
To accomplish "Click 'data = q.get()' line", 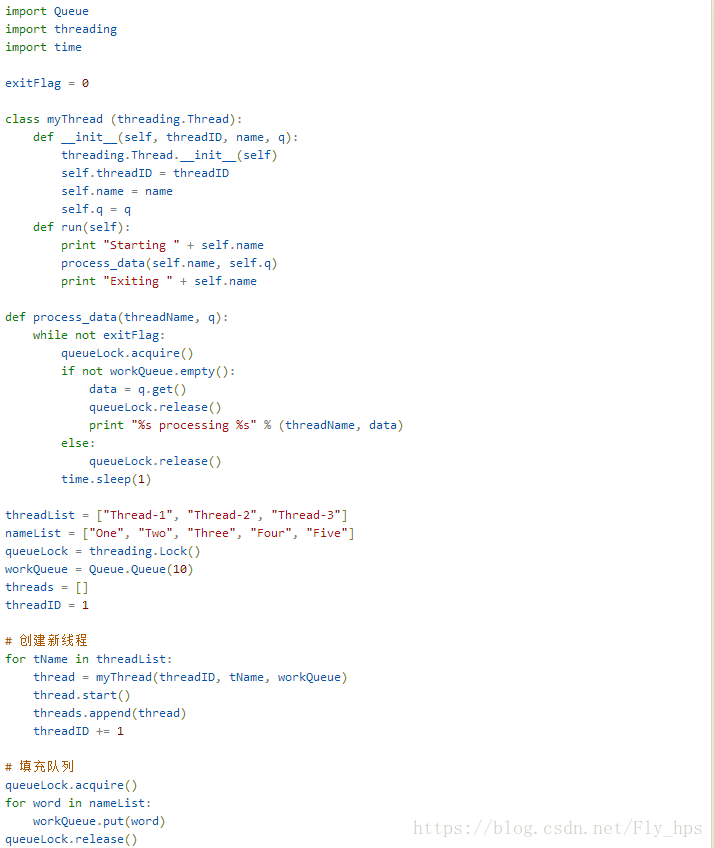I will pos(138,389).
